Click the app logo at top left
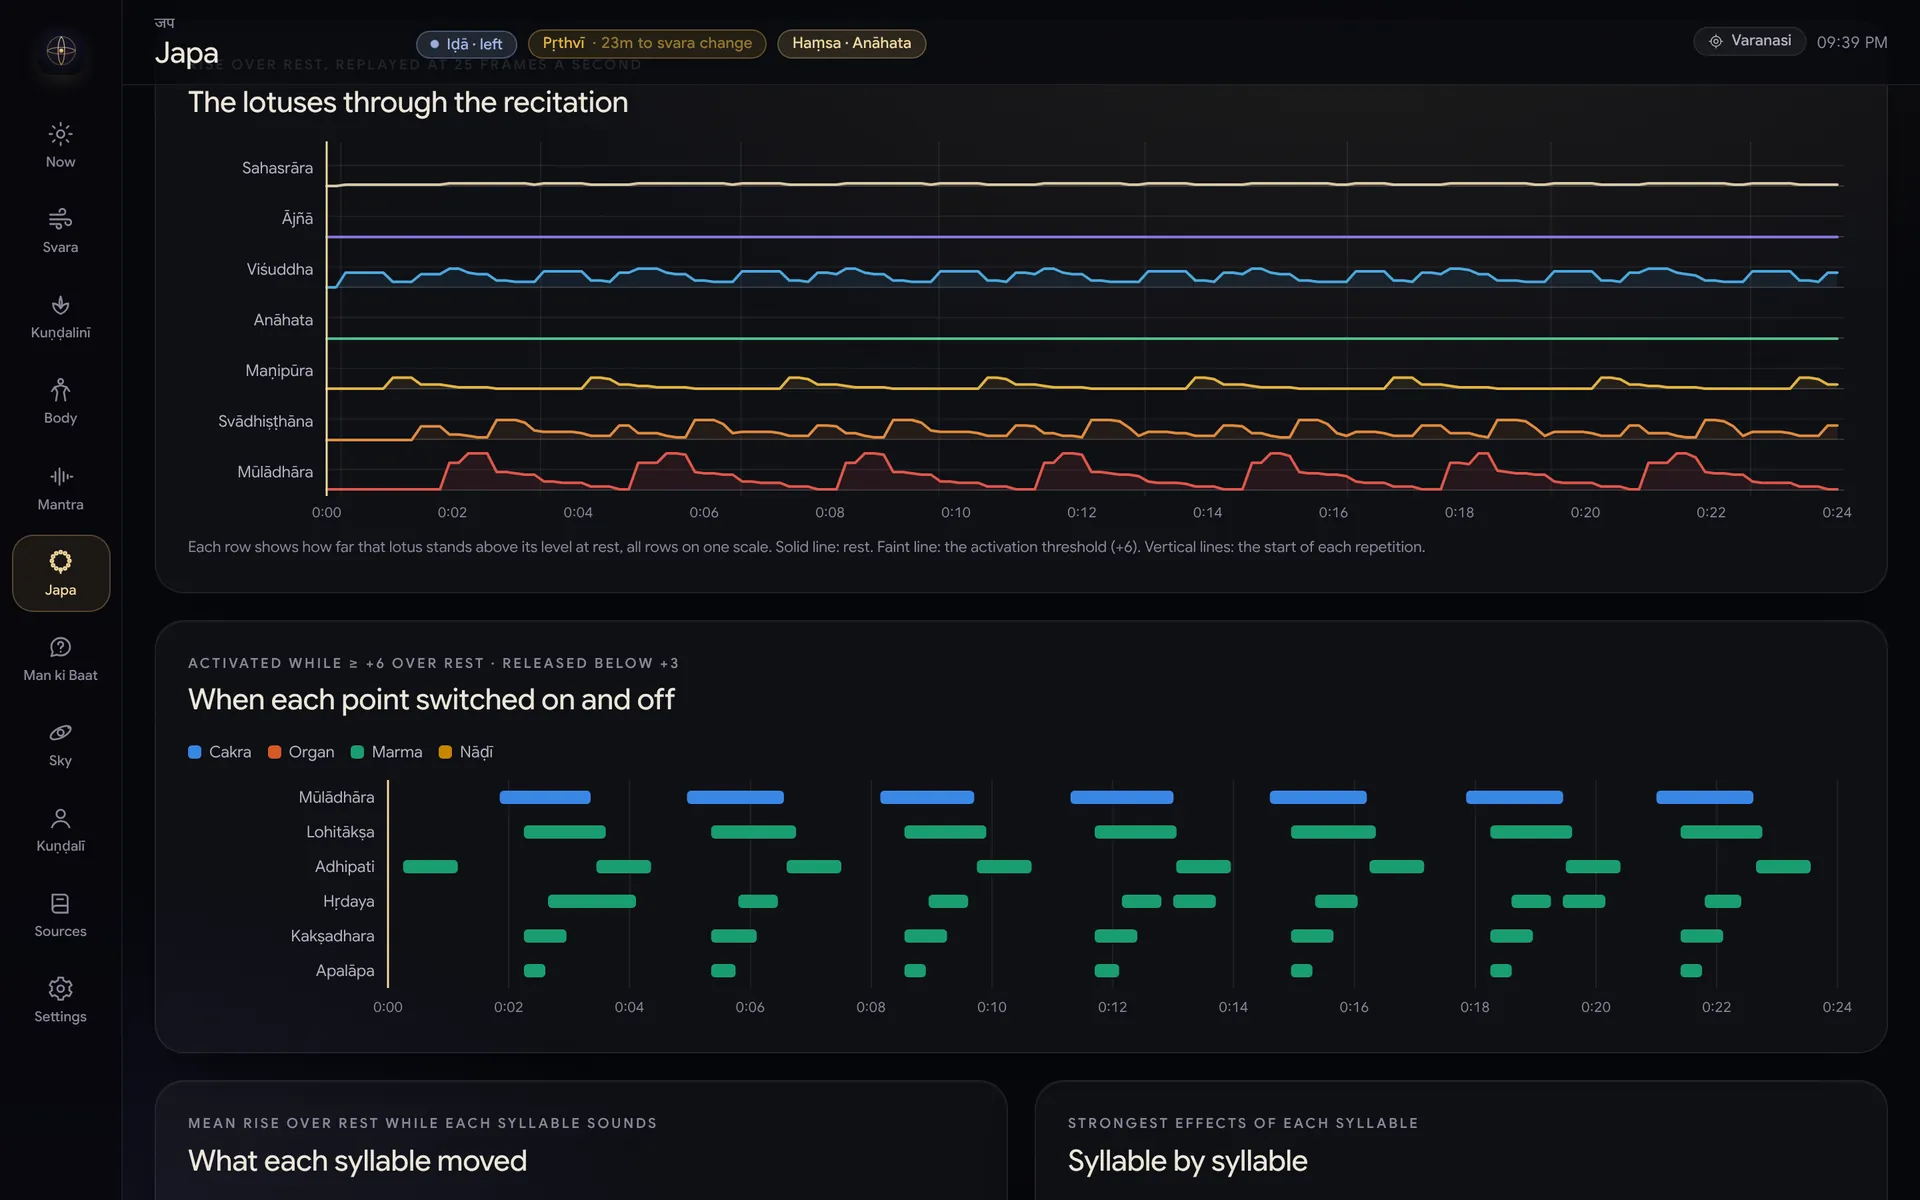 pos(61,50)
